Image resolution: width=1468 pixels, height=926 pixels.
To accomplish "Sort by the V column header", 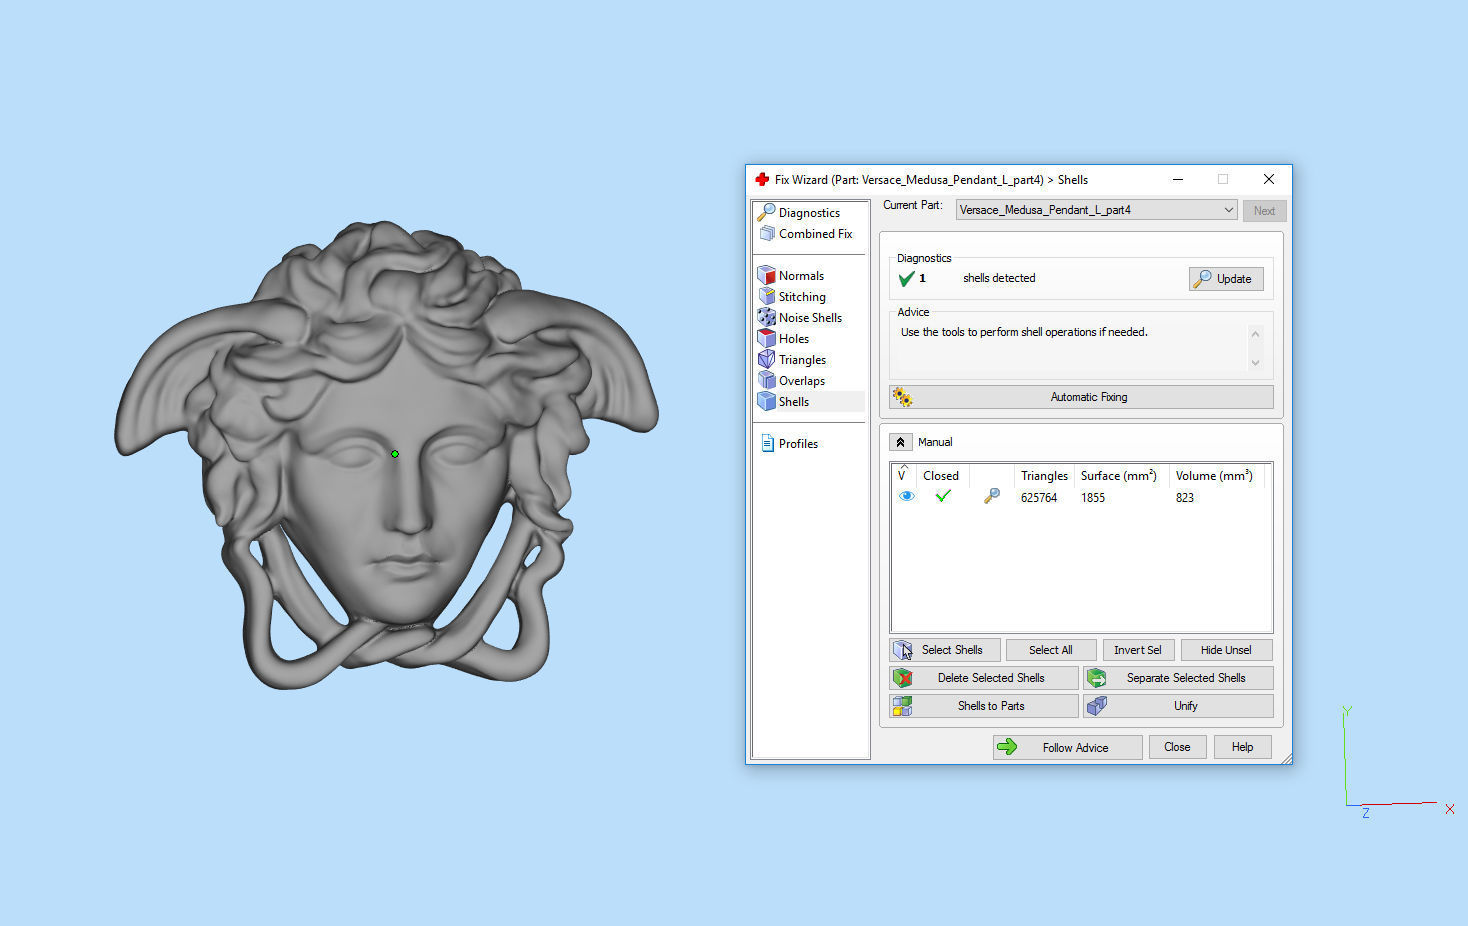I will pyautogui.click(x=903, y=475).
